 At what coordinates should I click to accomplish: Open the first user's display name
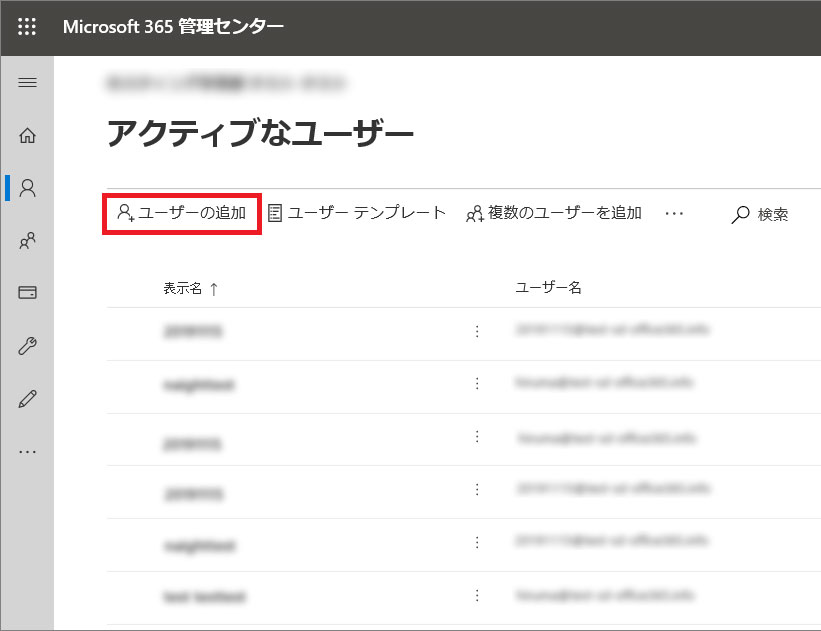click(193, 331)
